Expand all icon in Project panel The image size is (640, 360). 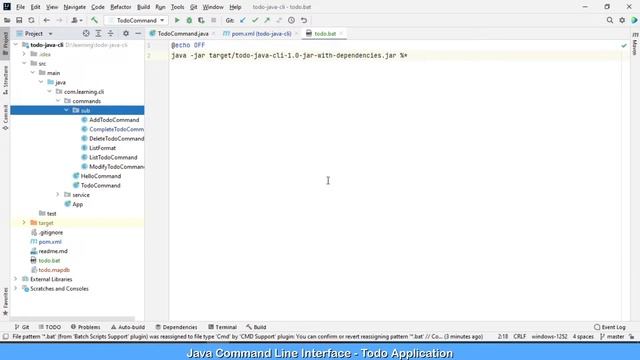(98, 33)
